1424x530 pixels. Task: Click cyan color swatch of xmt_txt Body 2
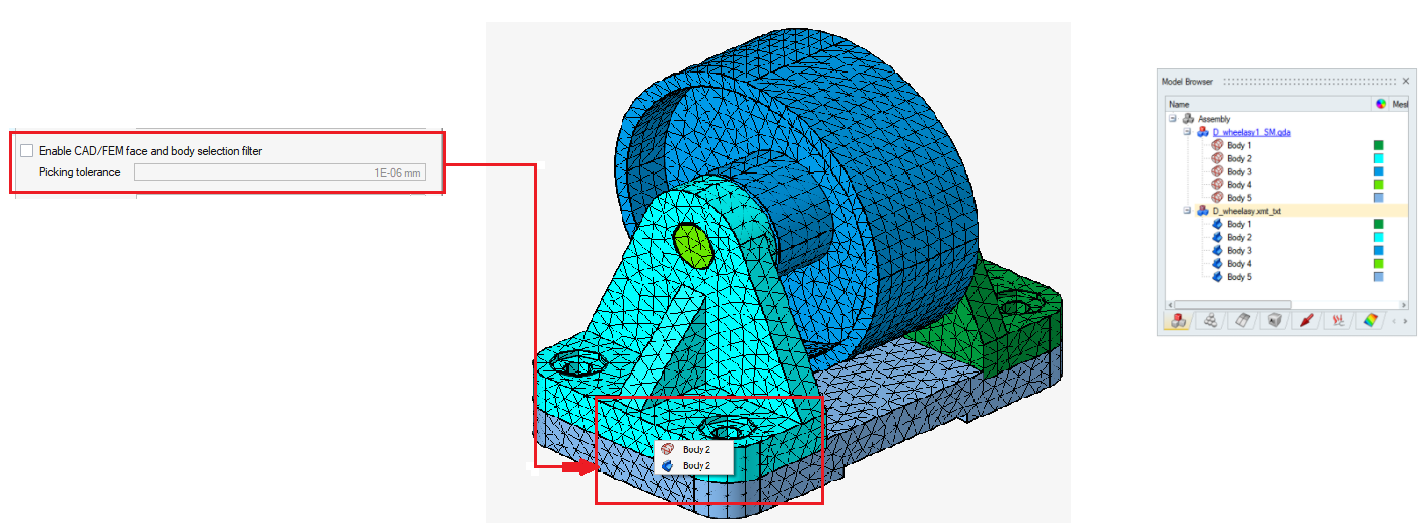(1379, 237)
